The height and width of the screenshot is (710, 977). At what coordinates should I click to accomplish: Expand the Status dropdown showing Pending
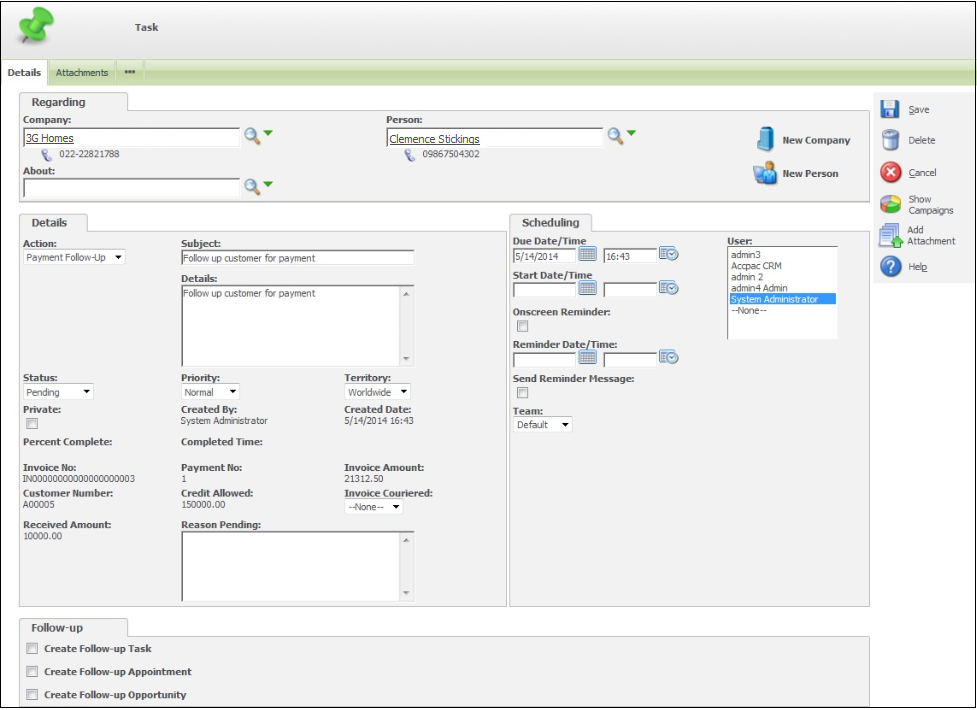point(58,393)
